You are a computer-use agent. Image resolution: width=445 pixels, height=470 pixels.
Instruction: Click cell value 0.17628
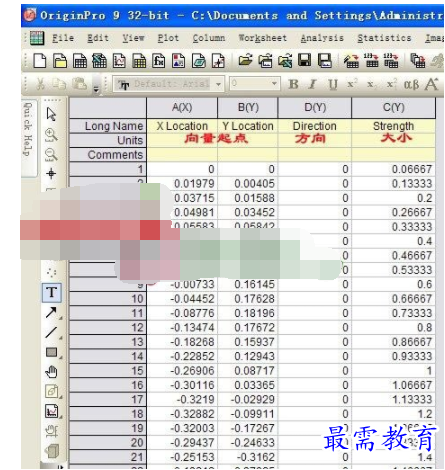[x=248, y=299]
